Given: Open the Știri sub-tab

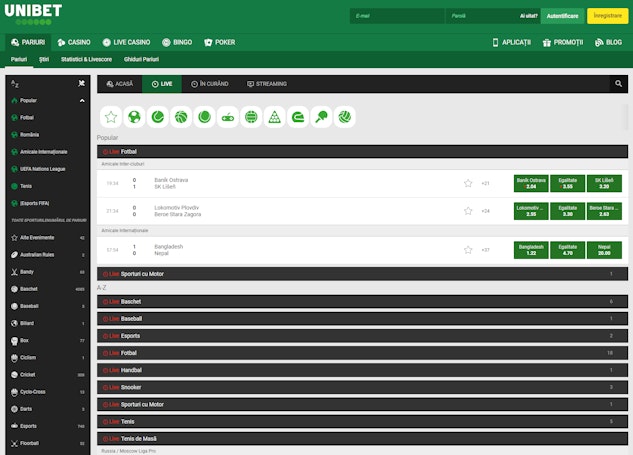Looking at the screenshot, I should (x=44, y=59).
